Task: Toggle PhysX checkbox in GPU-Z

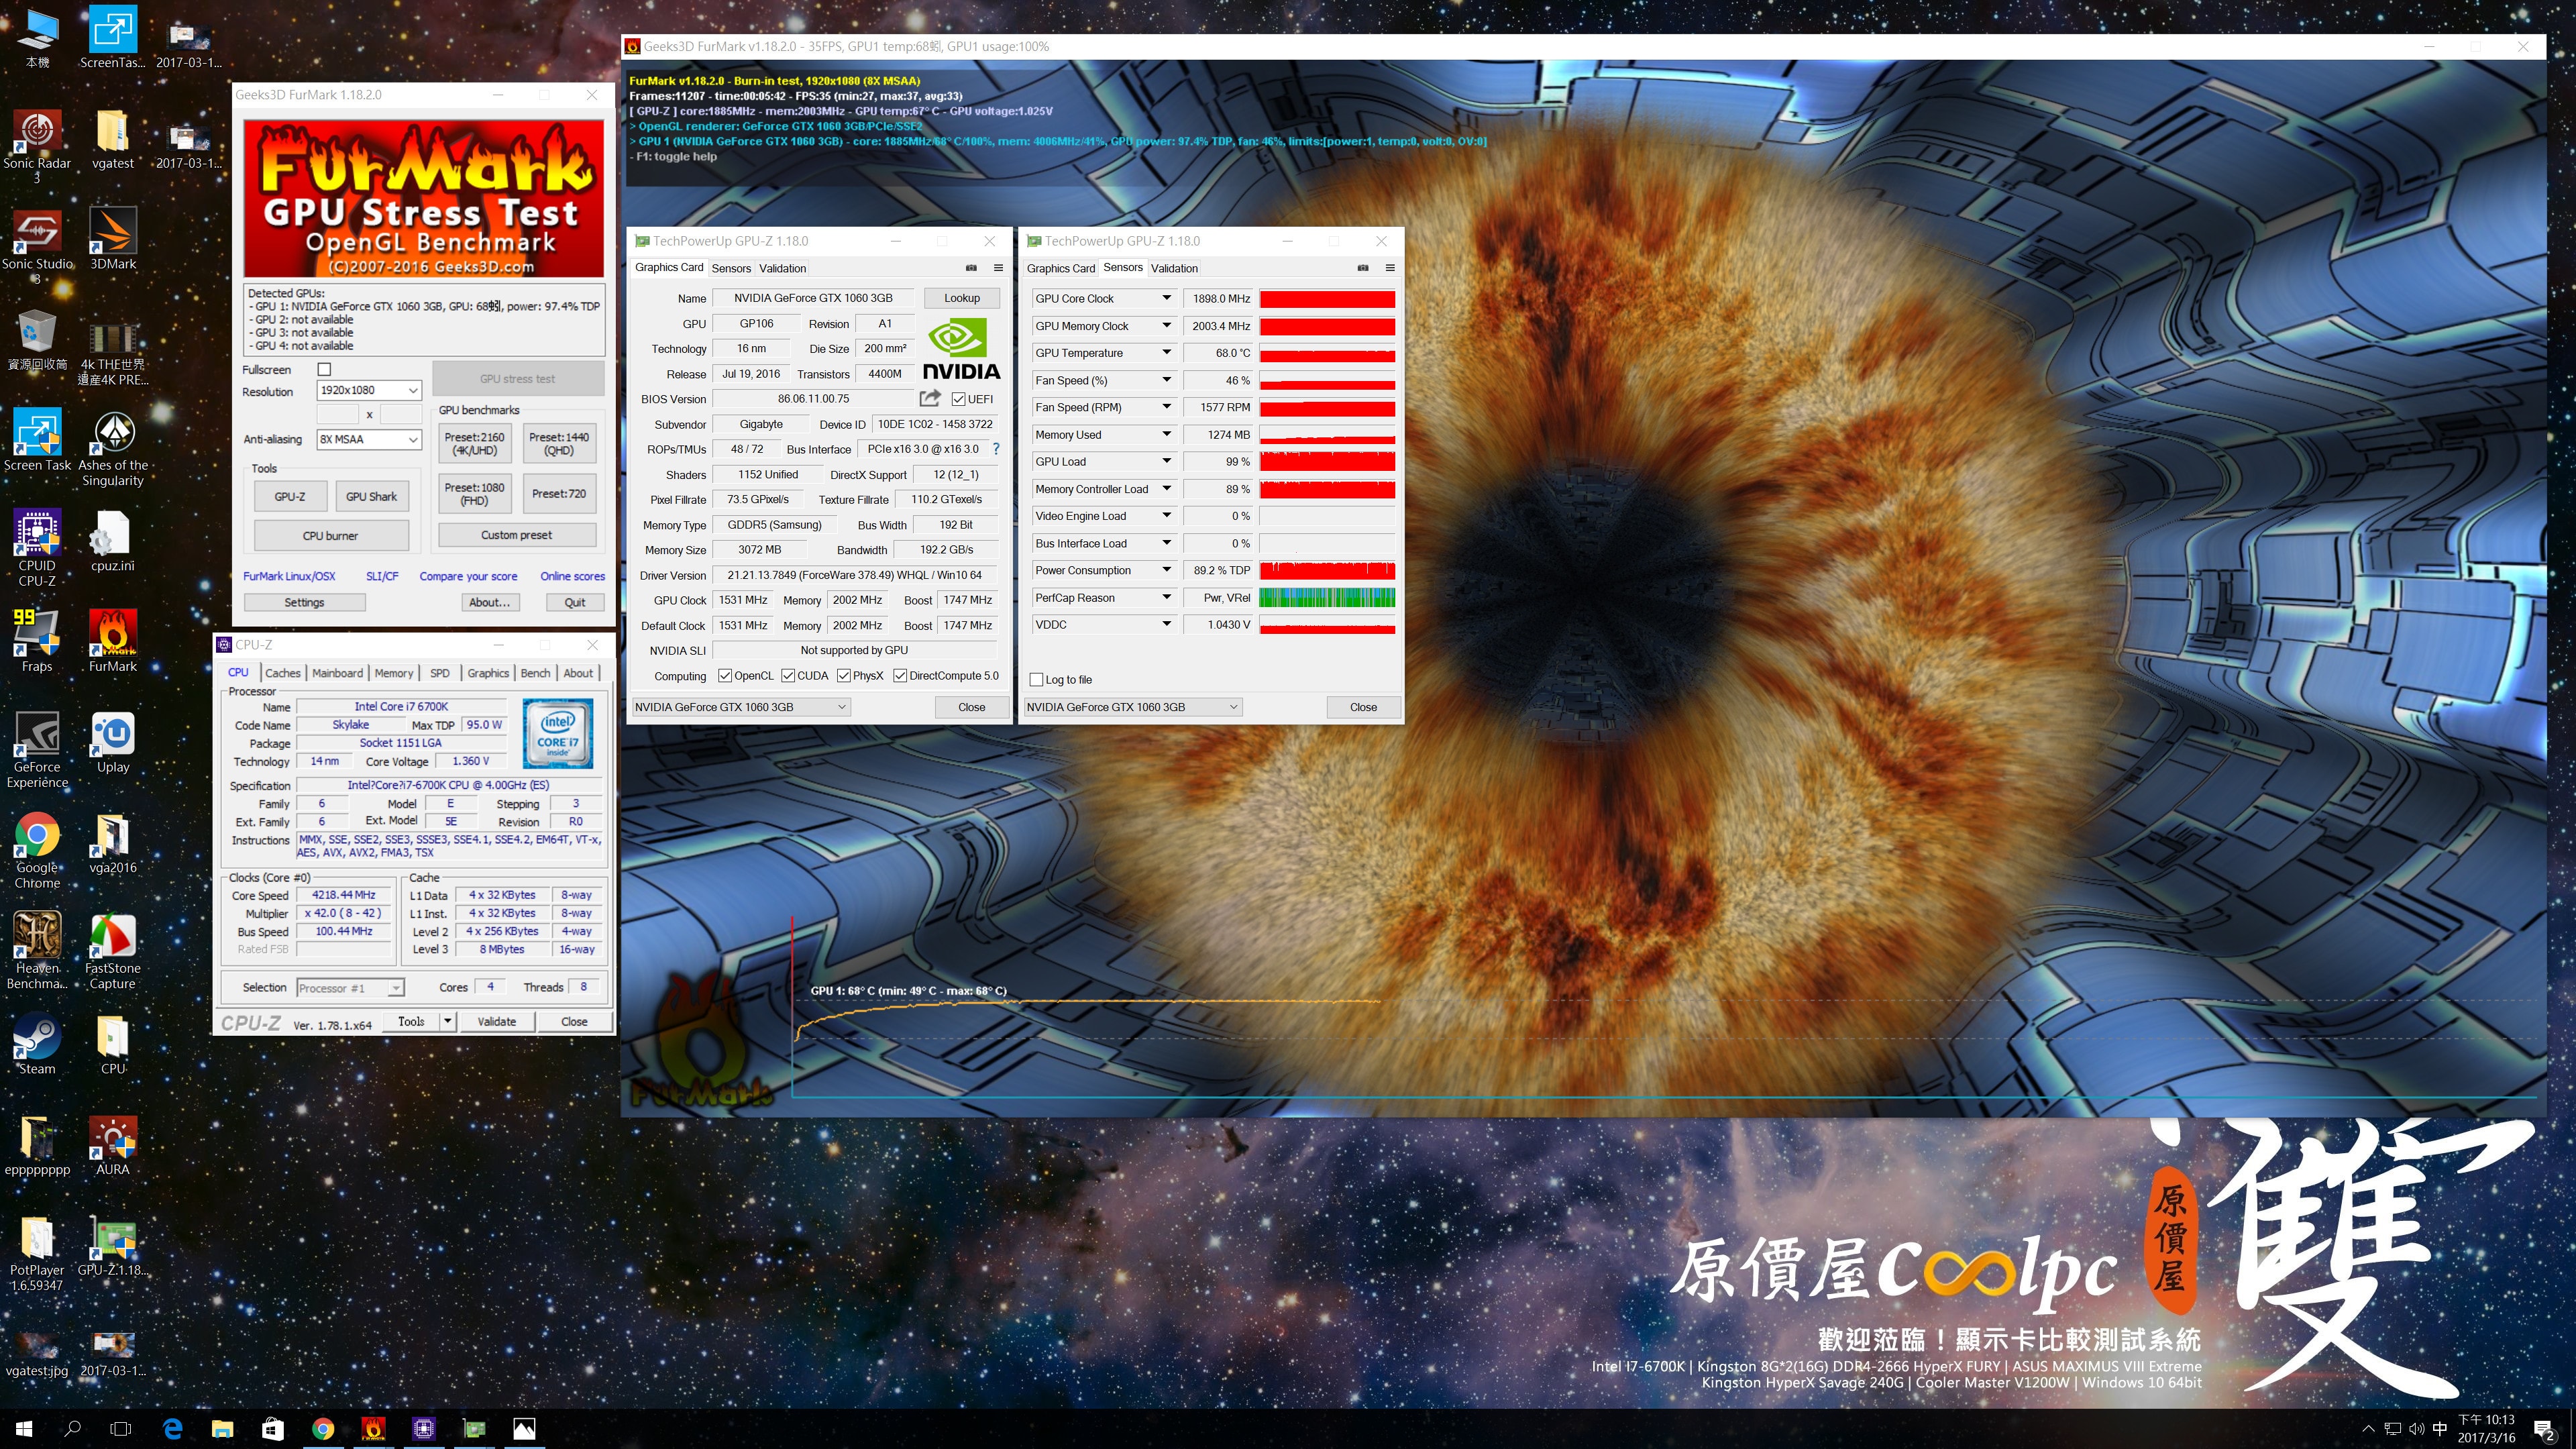Action: tap(844, 676)
